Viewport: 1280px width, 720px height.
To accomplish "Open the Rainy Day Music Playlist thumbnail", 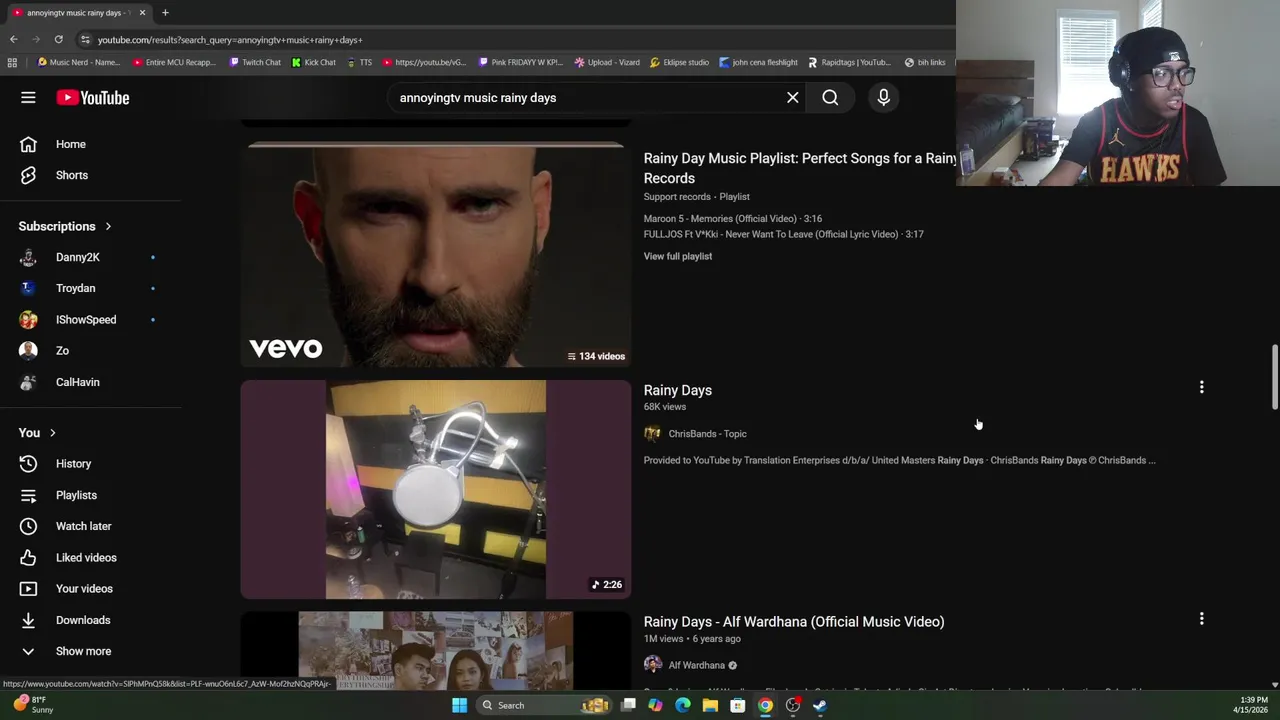I will pos(436,257).
